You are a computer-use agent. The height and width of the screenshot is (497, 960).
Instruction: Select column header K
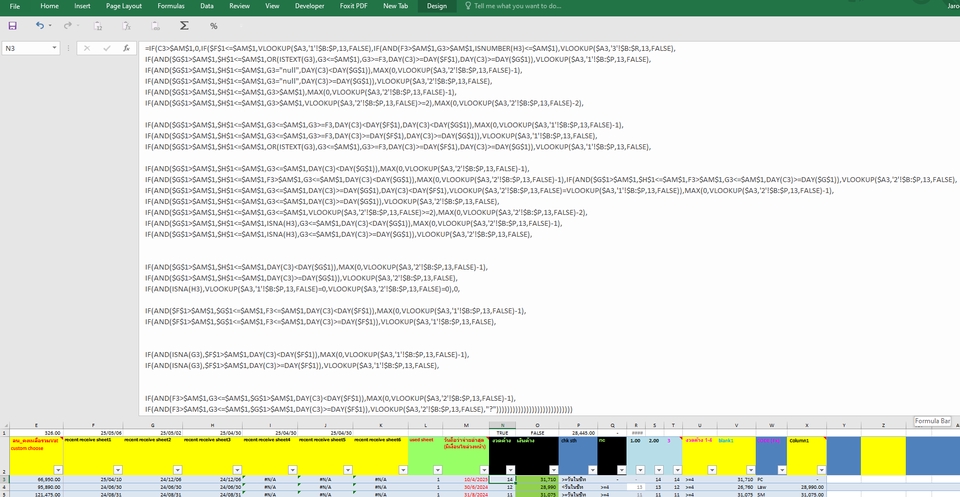(381, 425)
